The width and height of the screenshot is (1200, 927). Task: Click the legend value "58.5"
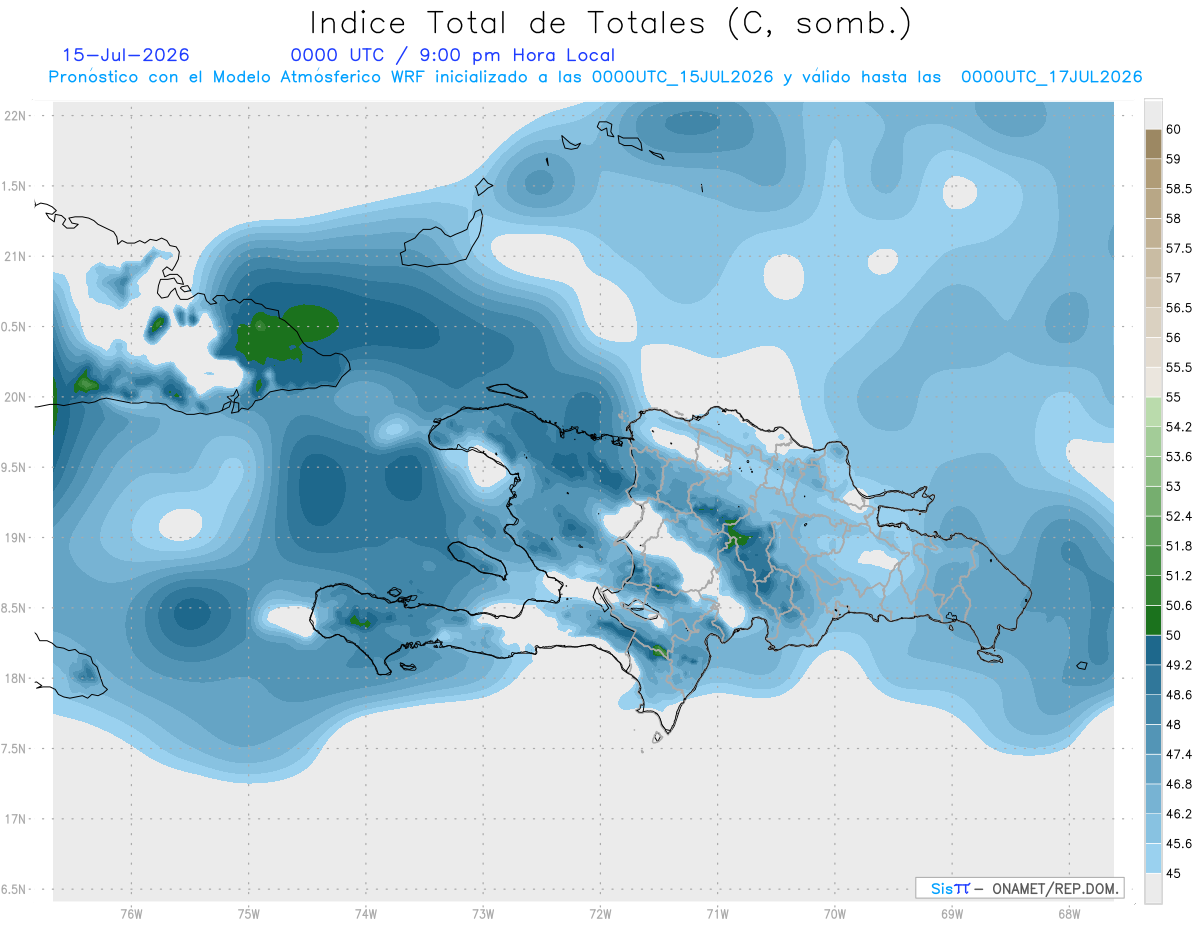click(1179, 188)
